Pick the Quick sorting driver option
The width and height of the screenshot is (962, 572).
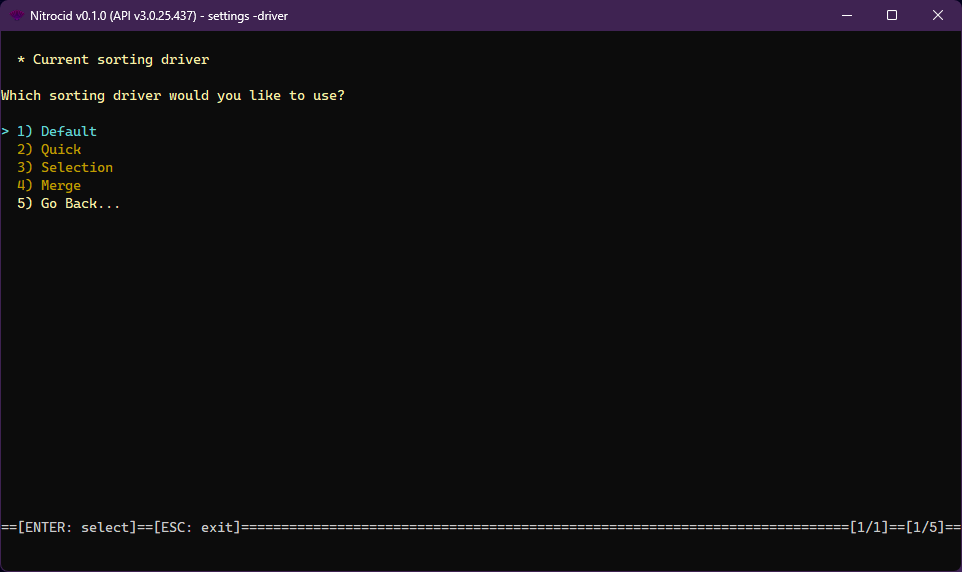(x=61, y=150)
